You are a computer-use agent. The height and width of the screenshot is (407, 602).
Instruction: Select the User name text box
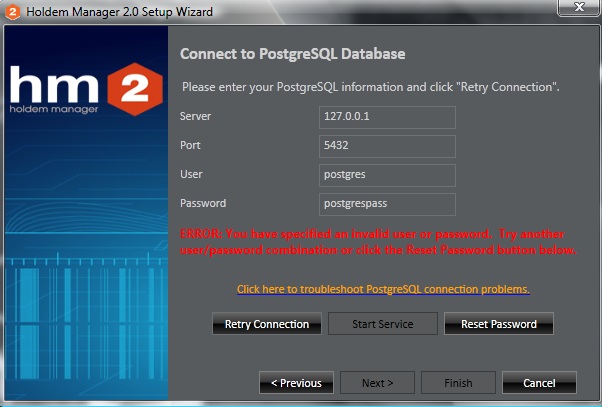tap(387, 175)
